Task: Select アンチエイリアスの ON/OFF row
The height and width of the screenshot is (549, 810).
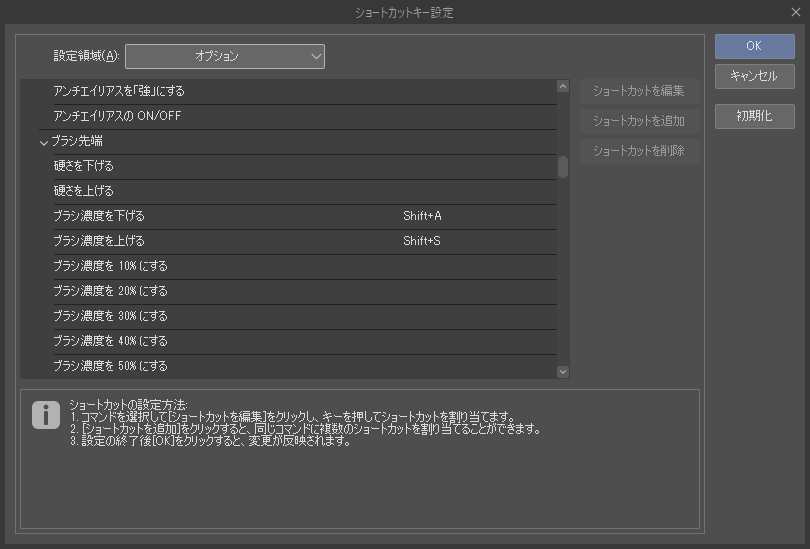Action: tap(305, 117)
